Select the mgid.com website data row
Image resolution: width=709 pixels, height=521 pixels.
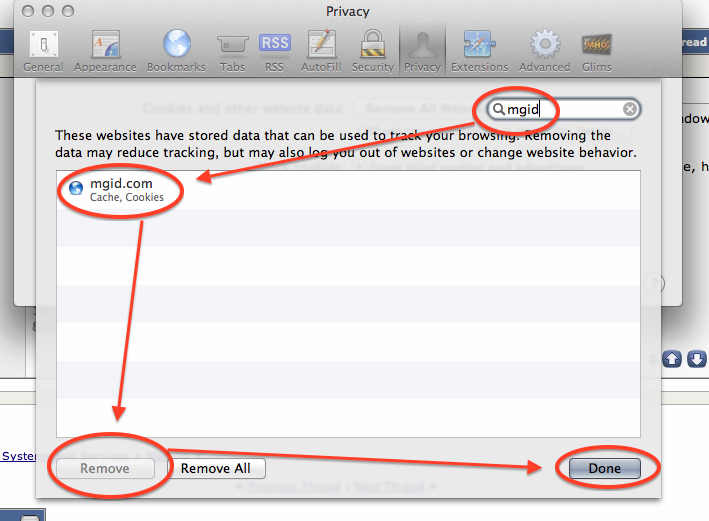tap(348, 190)
